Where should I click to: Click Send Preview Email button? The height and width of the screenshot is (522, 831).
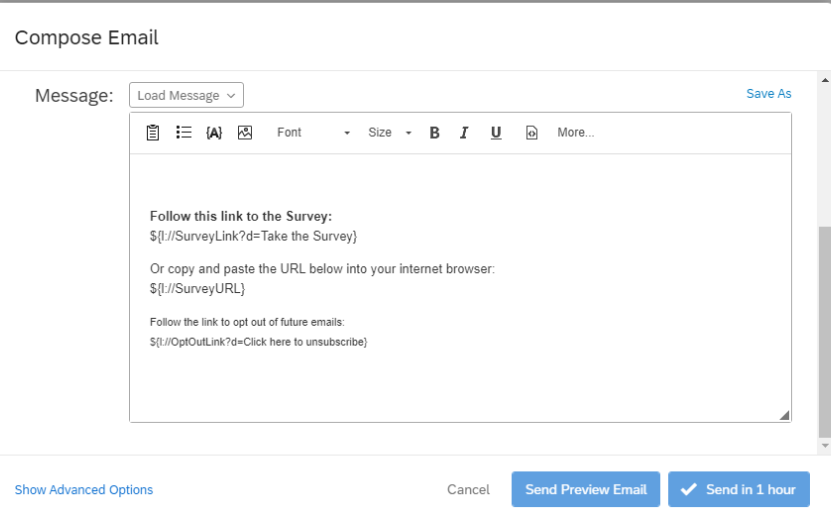coord(586,490)
